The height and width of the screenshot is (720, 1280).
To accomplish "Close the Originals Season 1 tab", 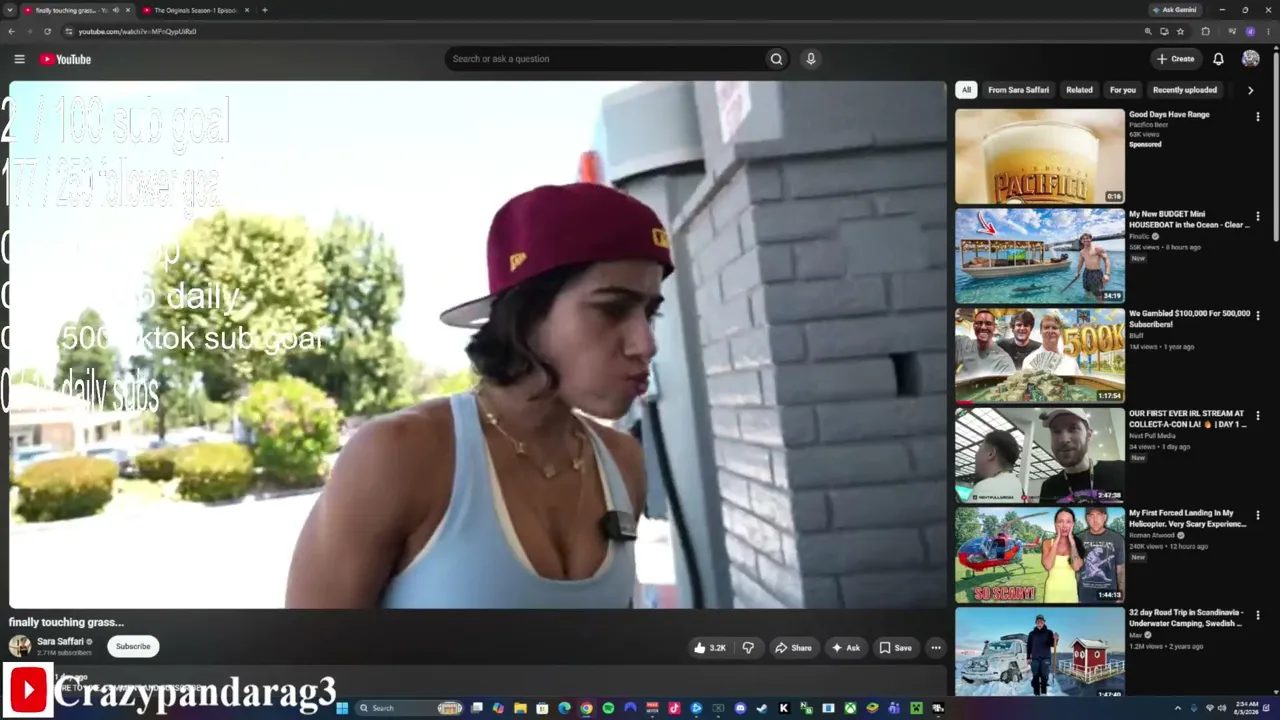I will coord(246,10).
